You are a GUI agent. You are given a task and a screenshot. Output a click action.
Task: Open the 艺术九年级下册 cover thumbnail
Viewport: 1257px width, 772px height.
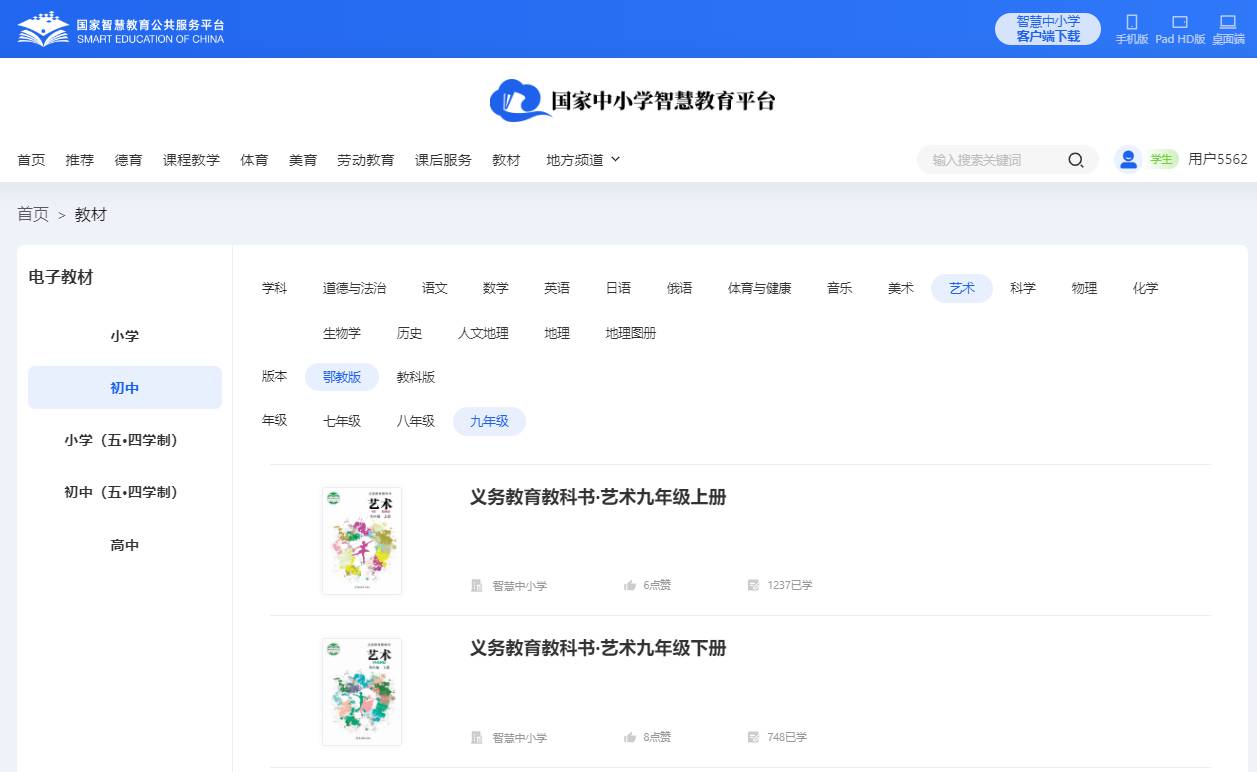[x=362, y=692]
